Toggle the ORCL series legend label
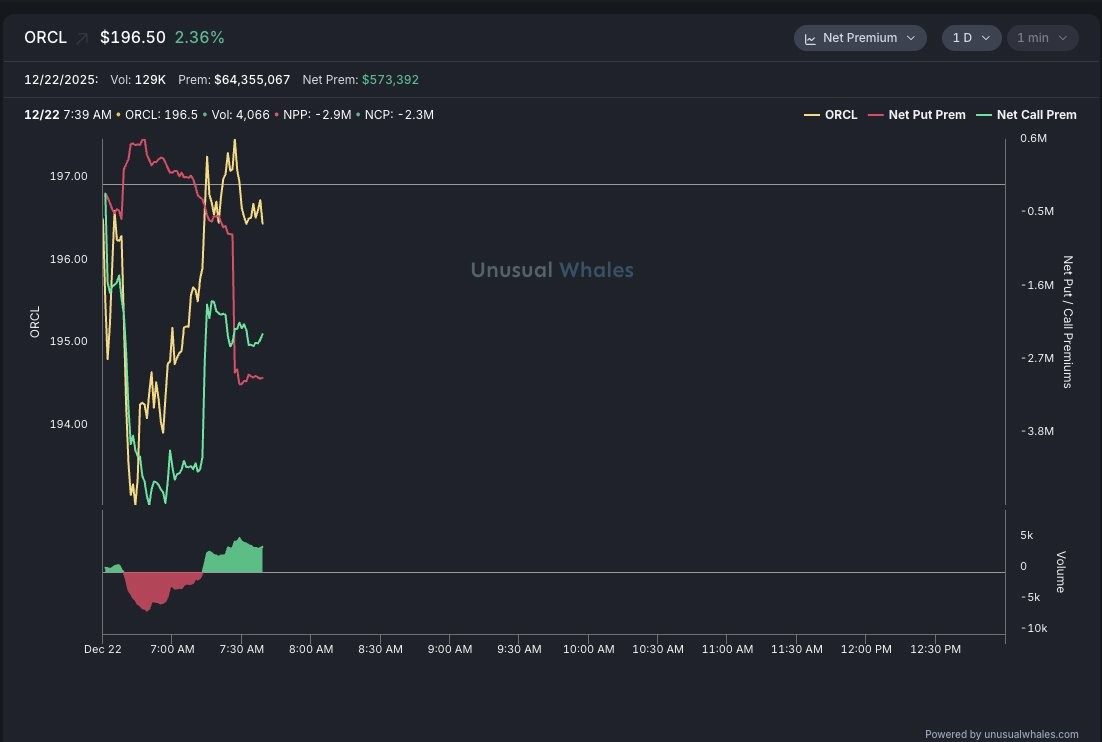Screen dimensions: 1102x742 tap(841, 115)
